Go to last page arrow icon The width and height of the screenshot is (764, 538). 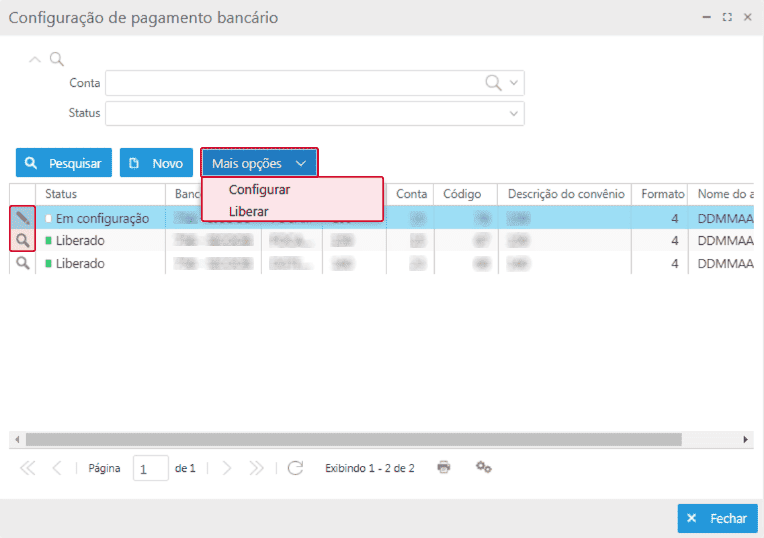point(257,468)
